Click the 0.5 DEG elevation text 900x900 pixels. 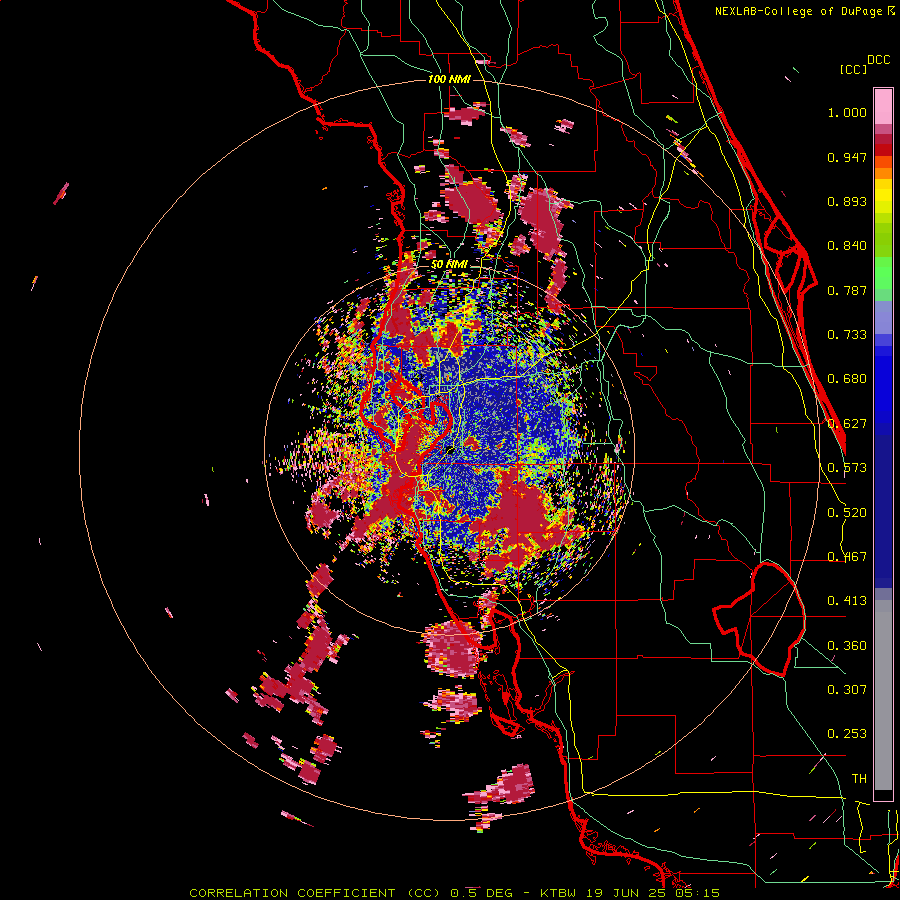coord(482,893)
